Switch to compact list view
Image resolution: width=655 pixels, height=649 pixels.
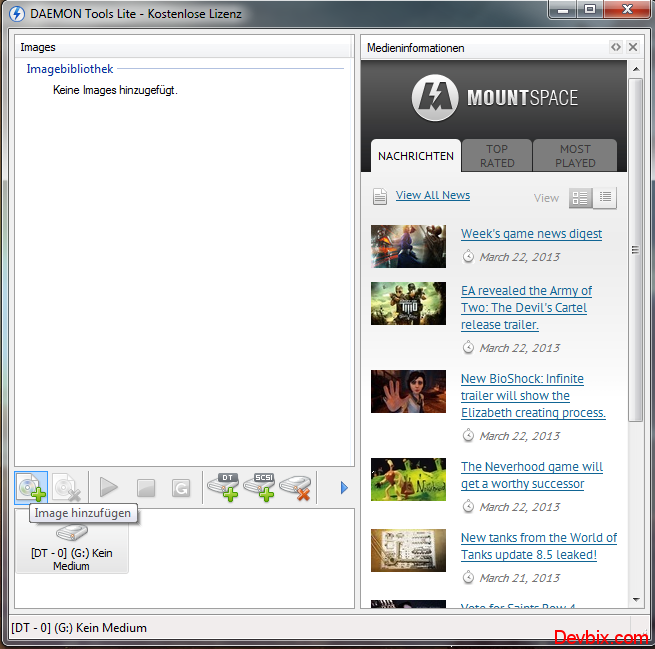click(x=605, y=197)
